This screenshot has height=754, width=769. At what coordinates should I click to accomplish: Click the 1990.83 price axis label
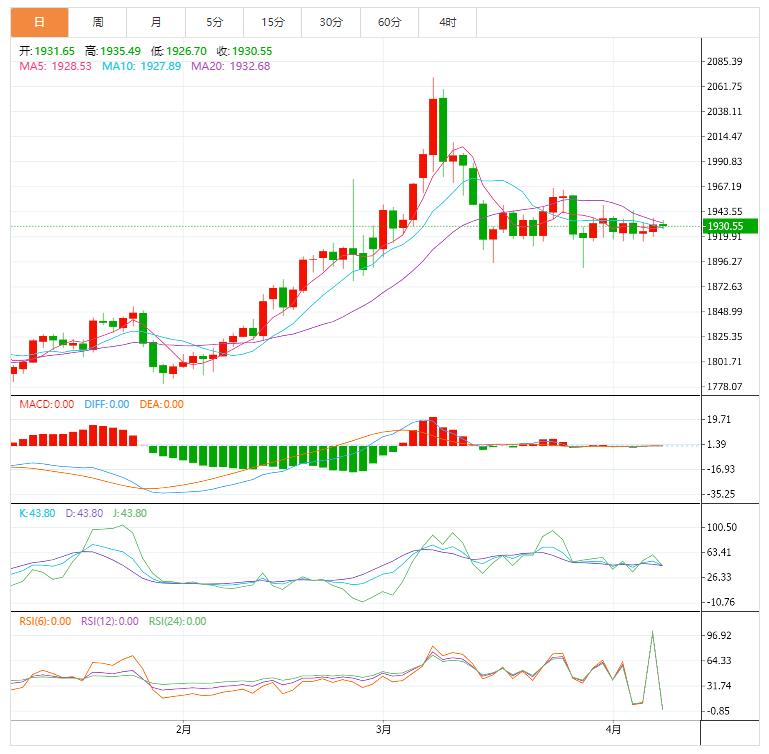pyautogui.click(x=724, y=161)
